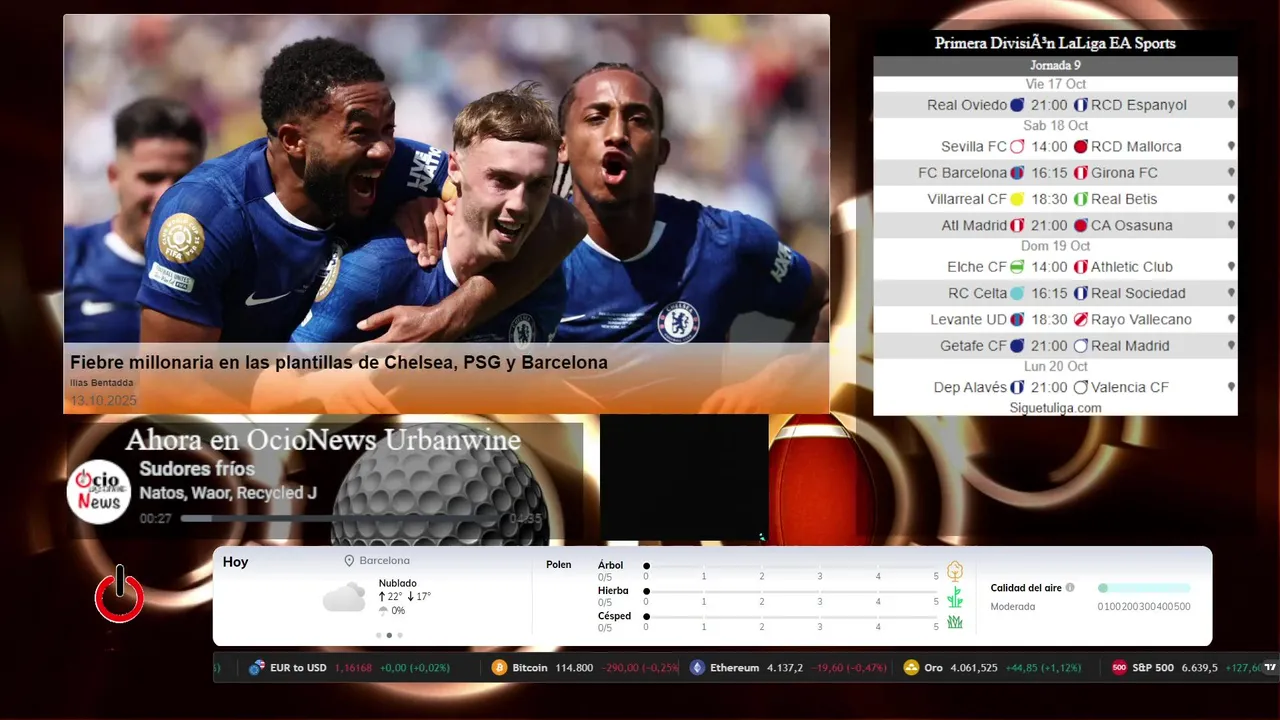The image size is (1280, 720).
Task: Click the Ethereum icon in ticker
Action: tap(697, 668)
